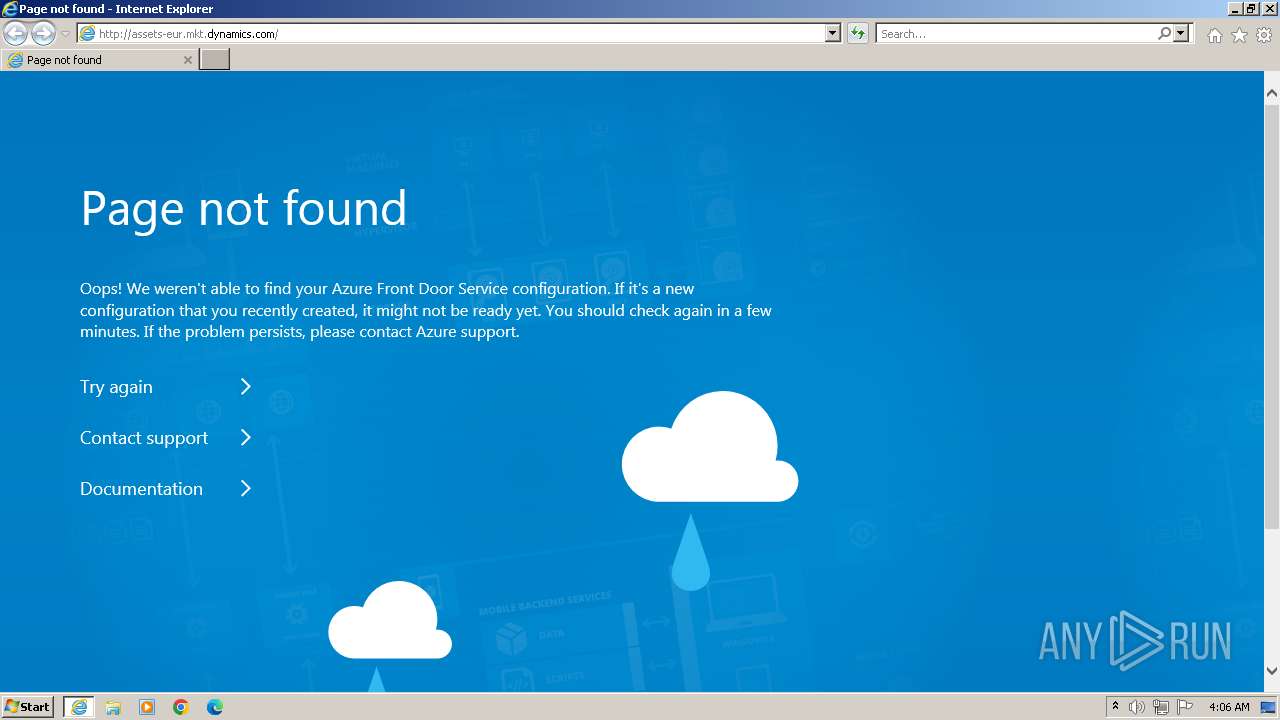Click the magnifier search icon
1280x720 pixels.
1165,34
